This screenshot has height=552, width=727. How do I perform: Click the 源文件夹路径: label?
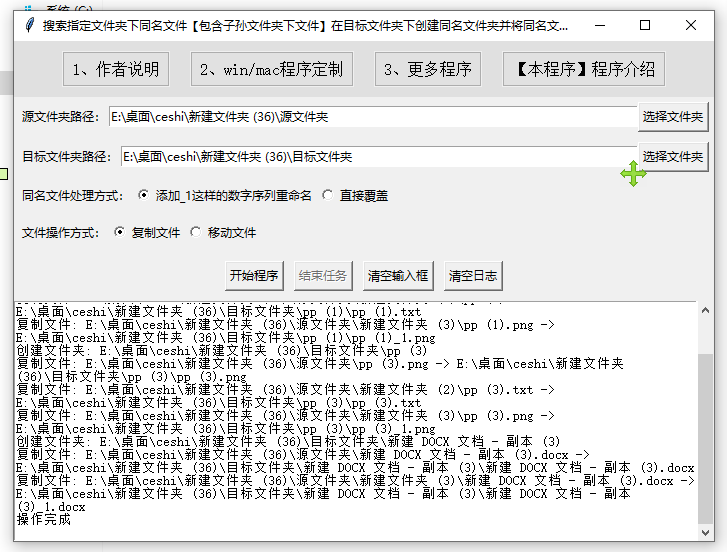pyautogui.click(x=61, y=117)
